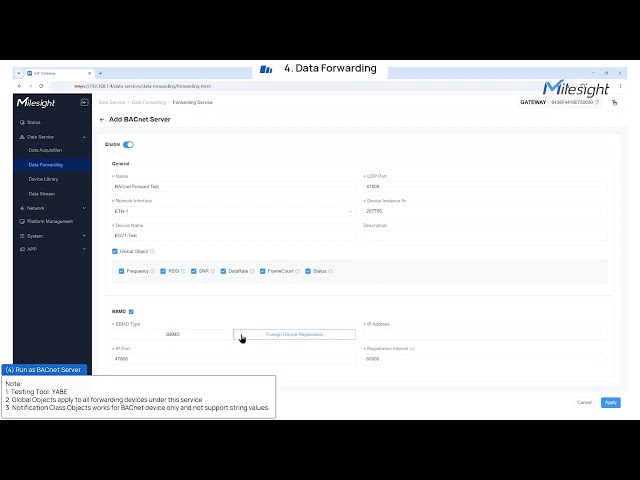Open the user account icon at top right
The width and height of the screenshot is (640, 480).
pos(614,102)
